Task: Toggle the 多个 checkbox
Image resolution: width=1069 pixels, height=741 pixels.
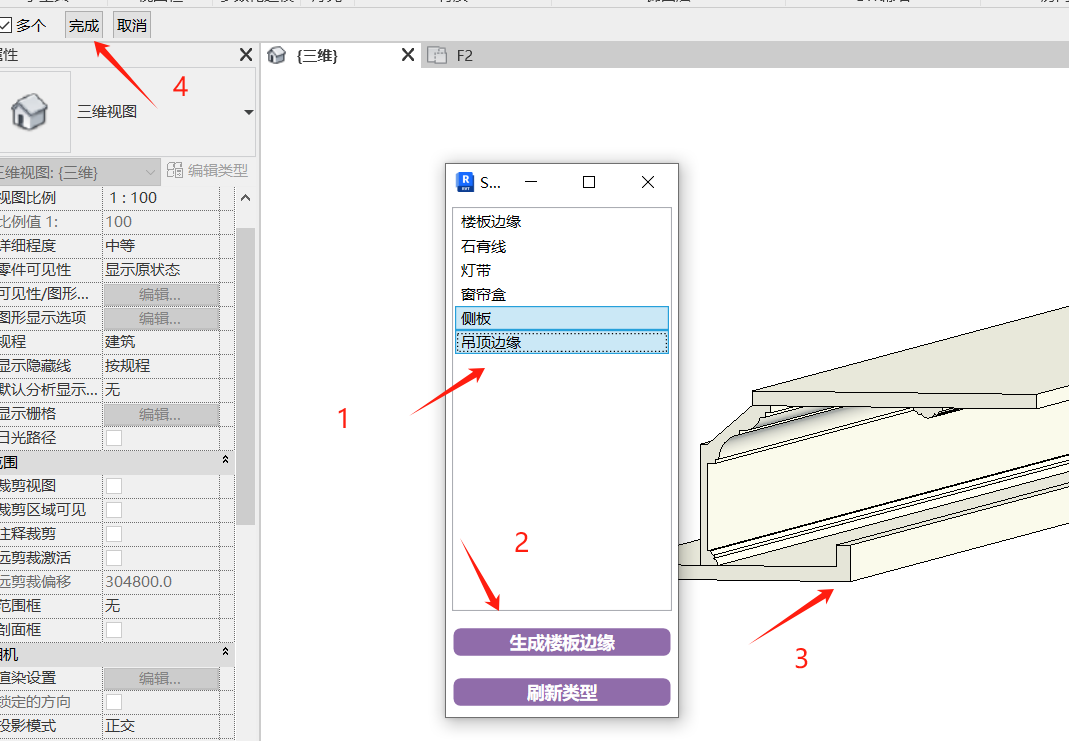Action: point(6,25)
